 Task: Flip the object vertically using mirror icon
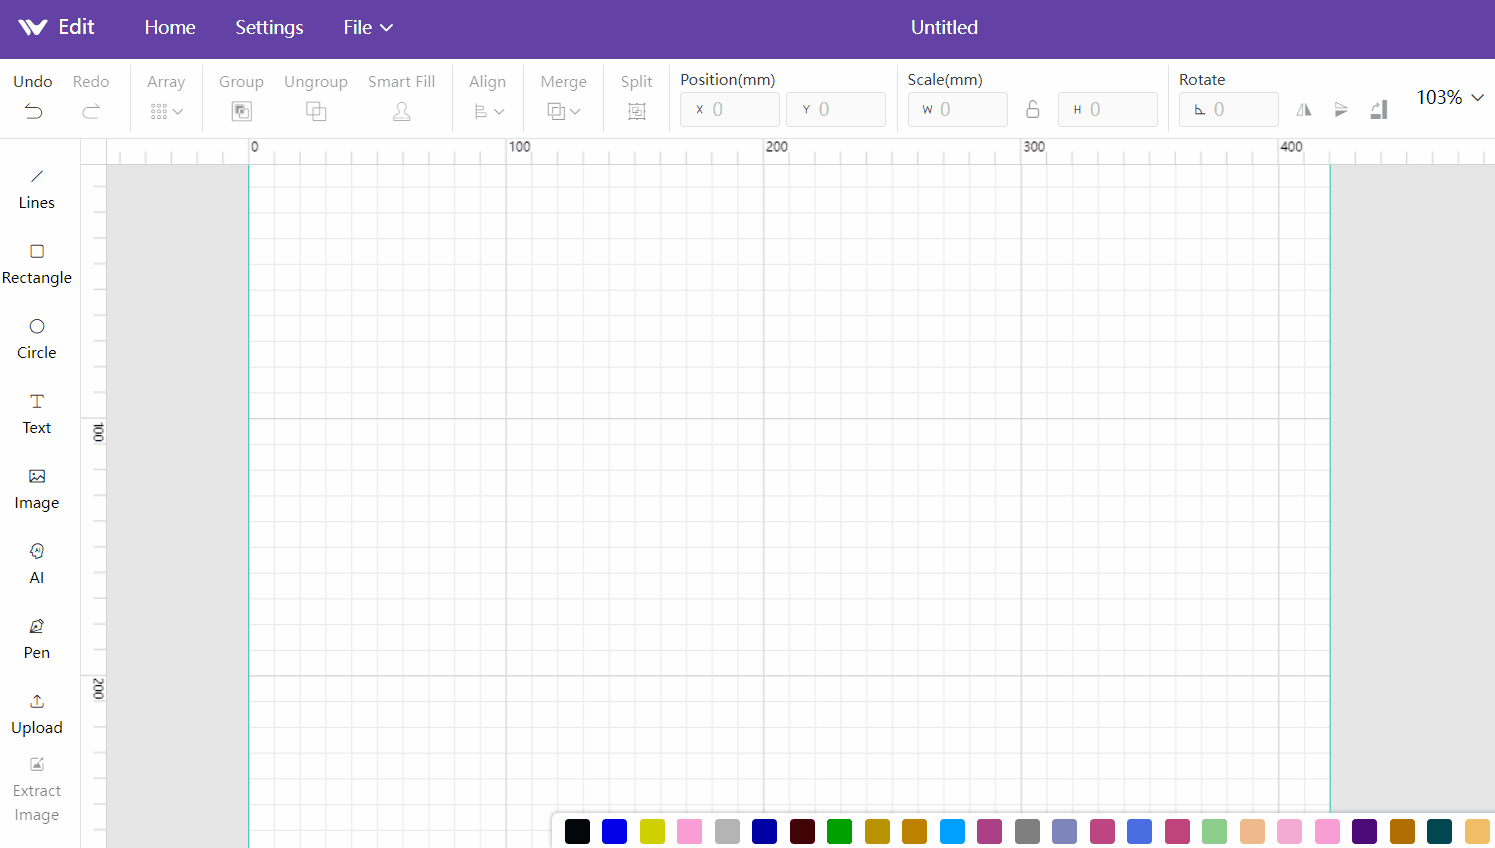pyautogui.click(x=1341, y=110)
